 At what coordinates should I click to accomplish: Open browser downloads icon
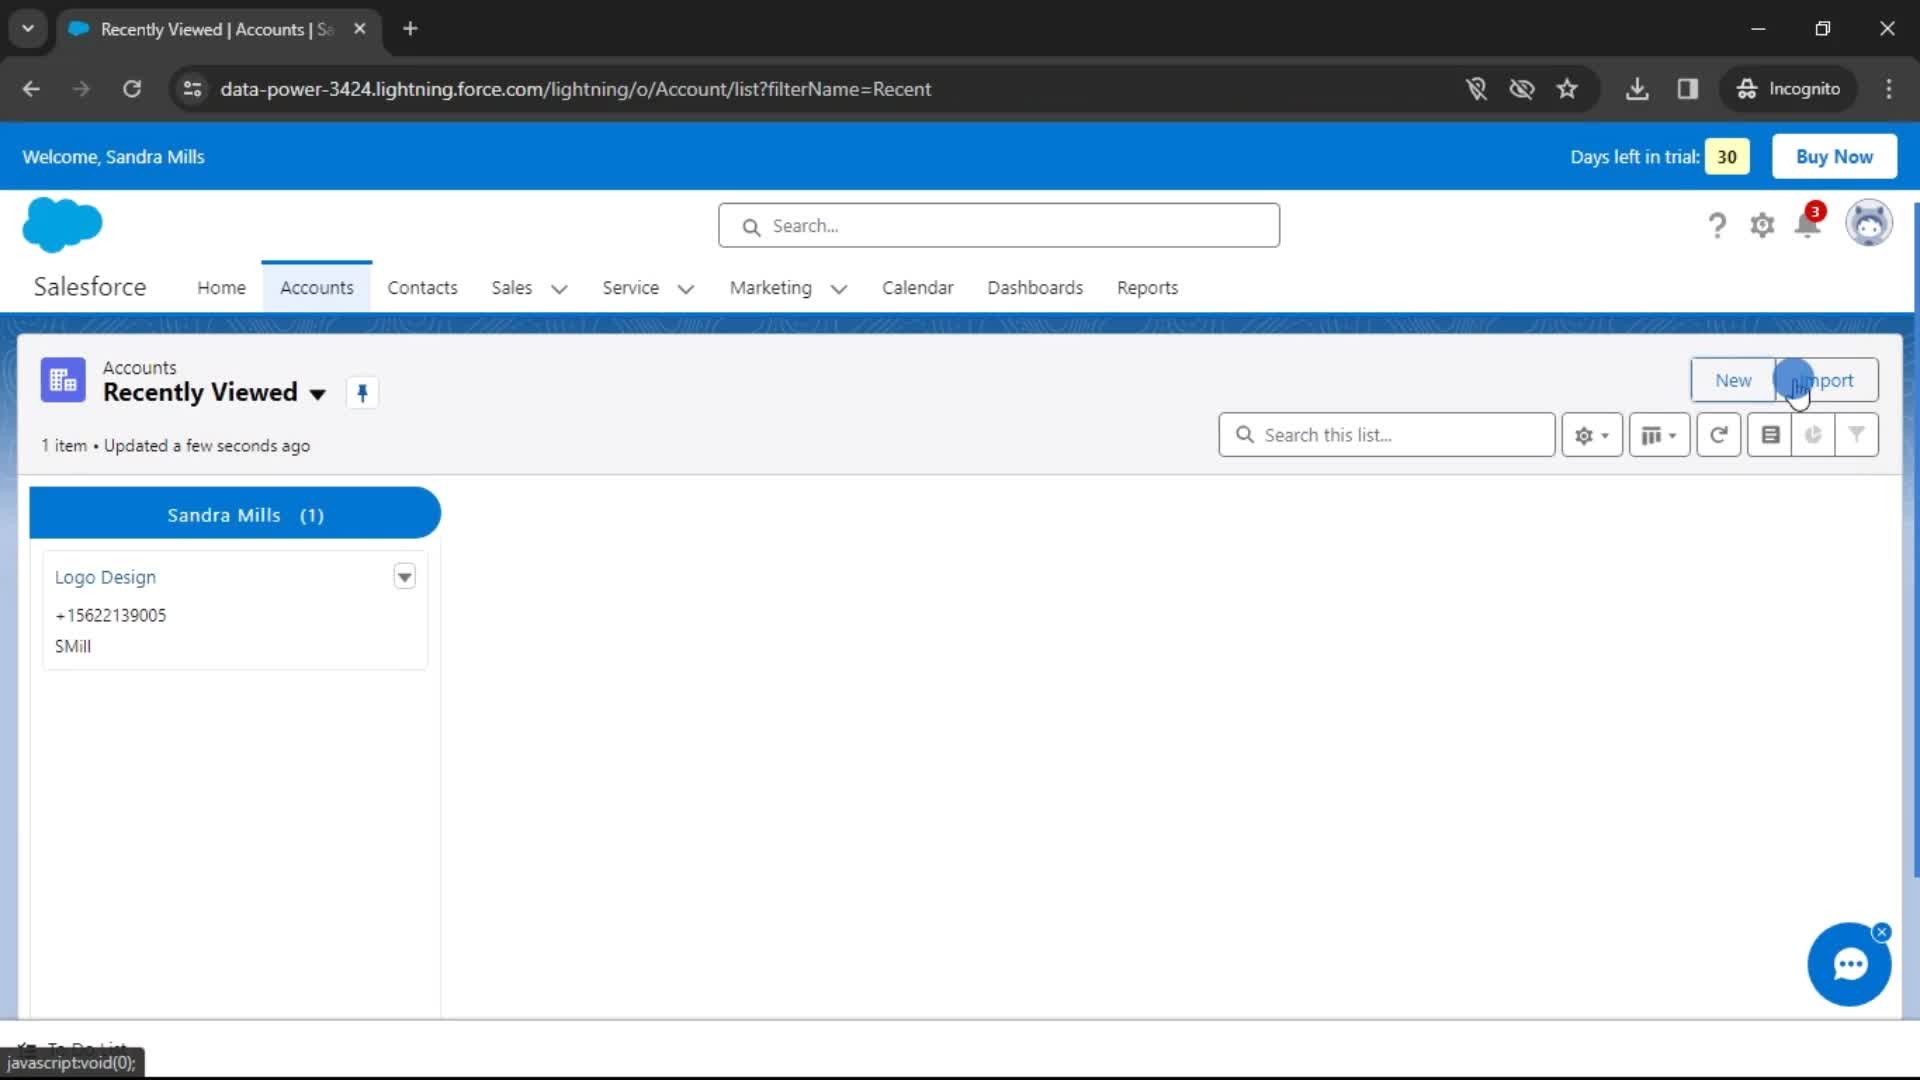point(1636,89)
